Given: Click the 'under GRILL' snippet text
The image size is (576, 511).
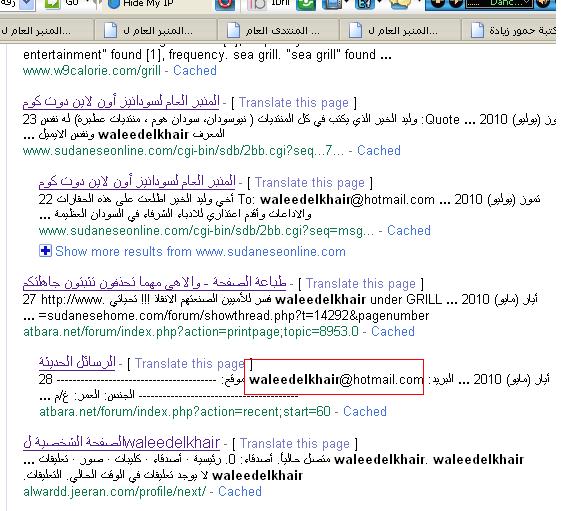Looking at the screenshot, I should 406,300.
